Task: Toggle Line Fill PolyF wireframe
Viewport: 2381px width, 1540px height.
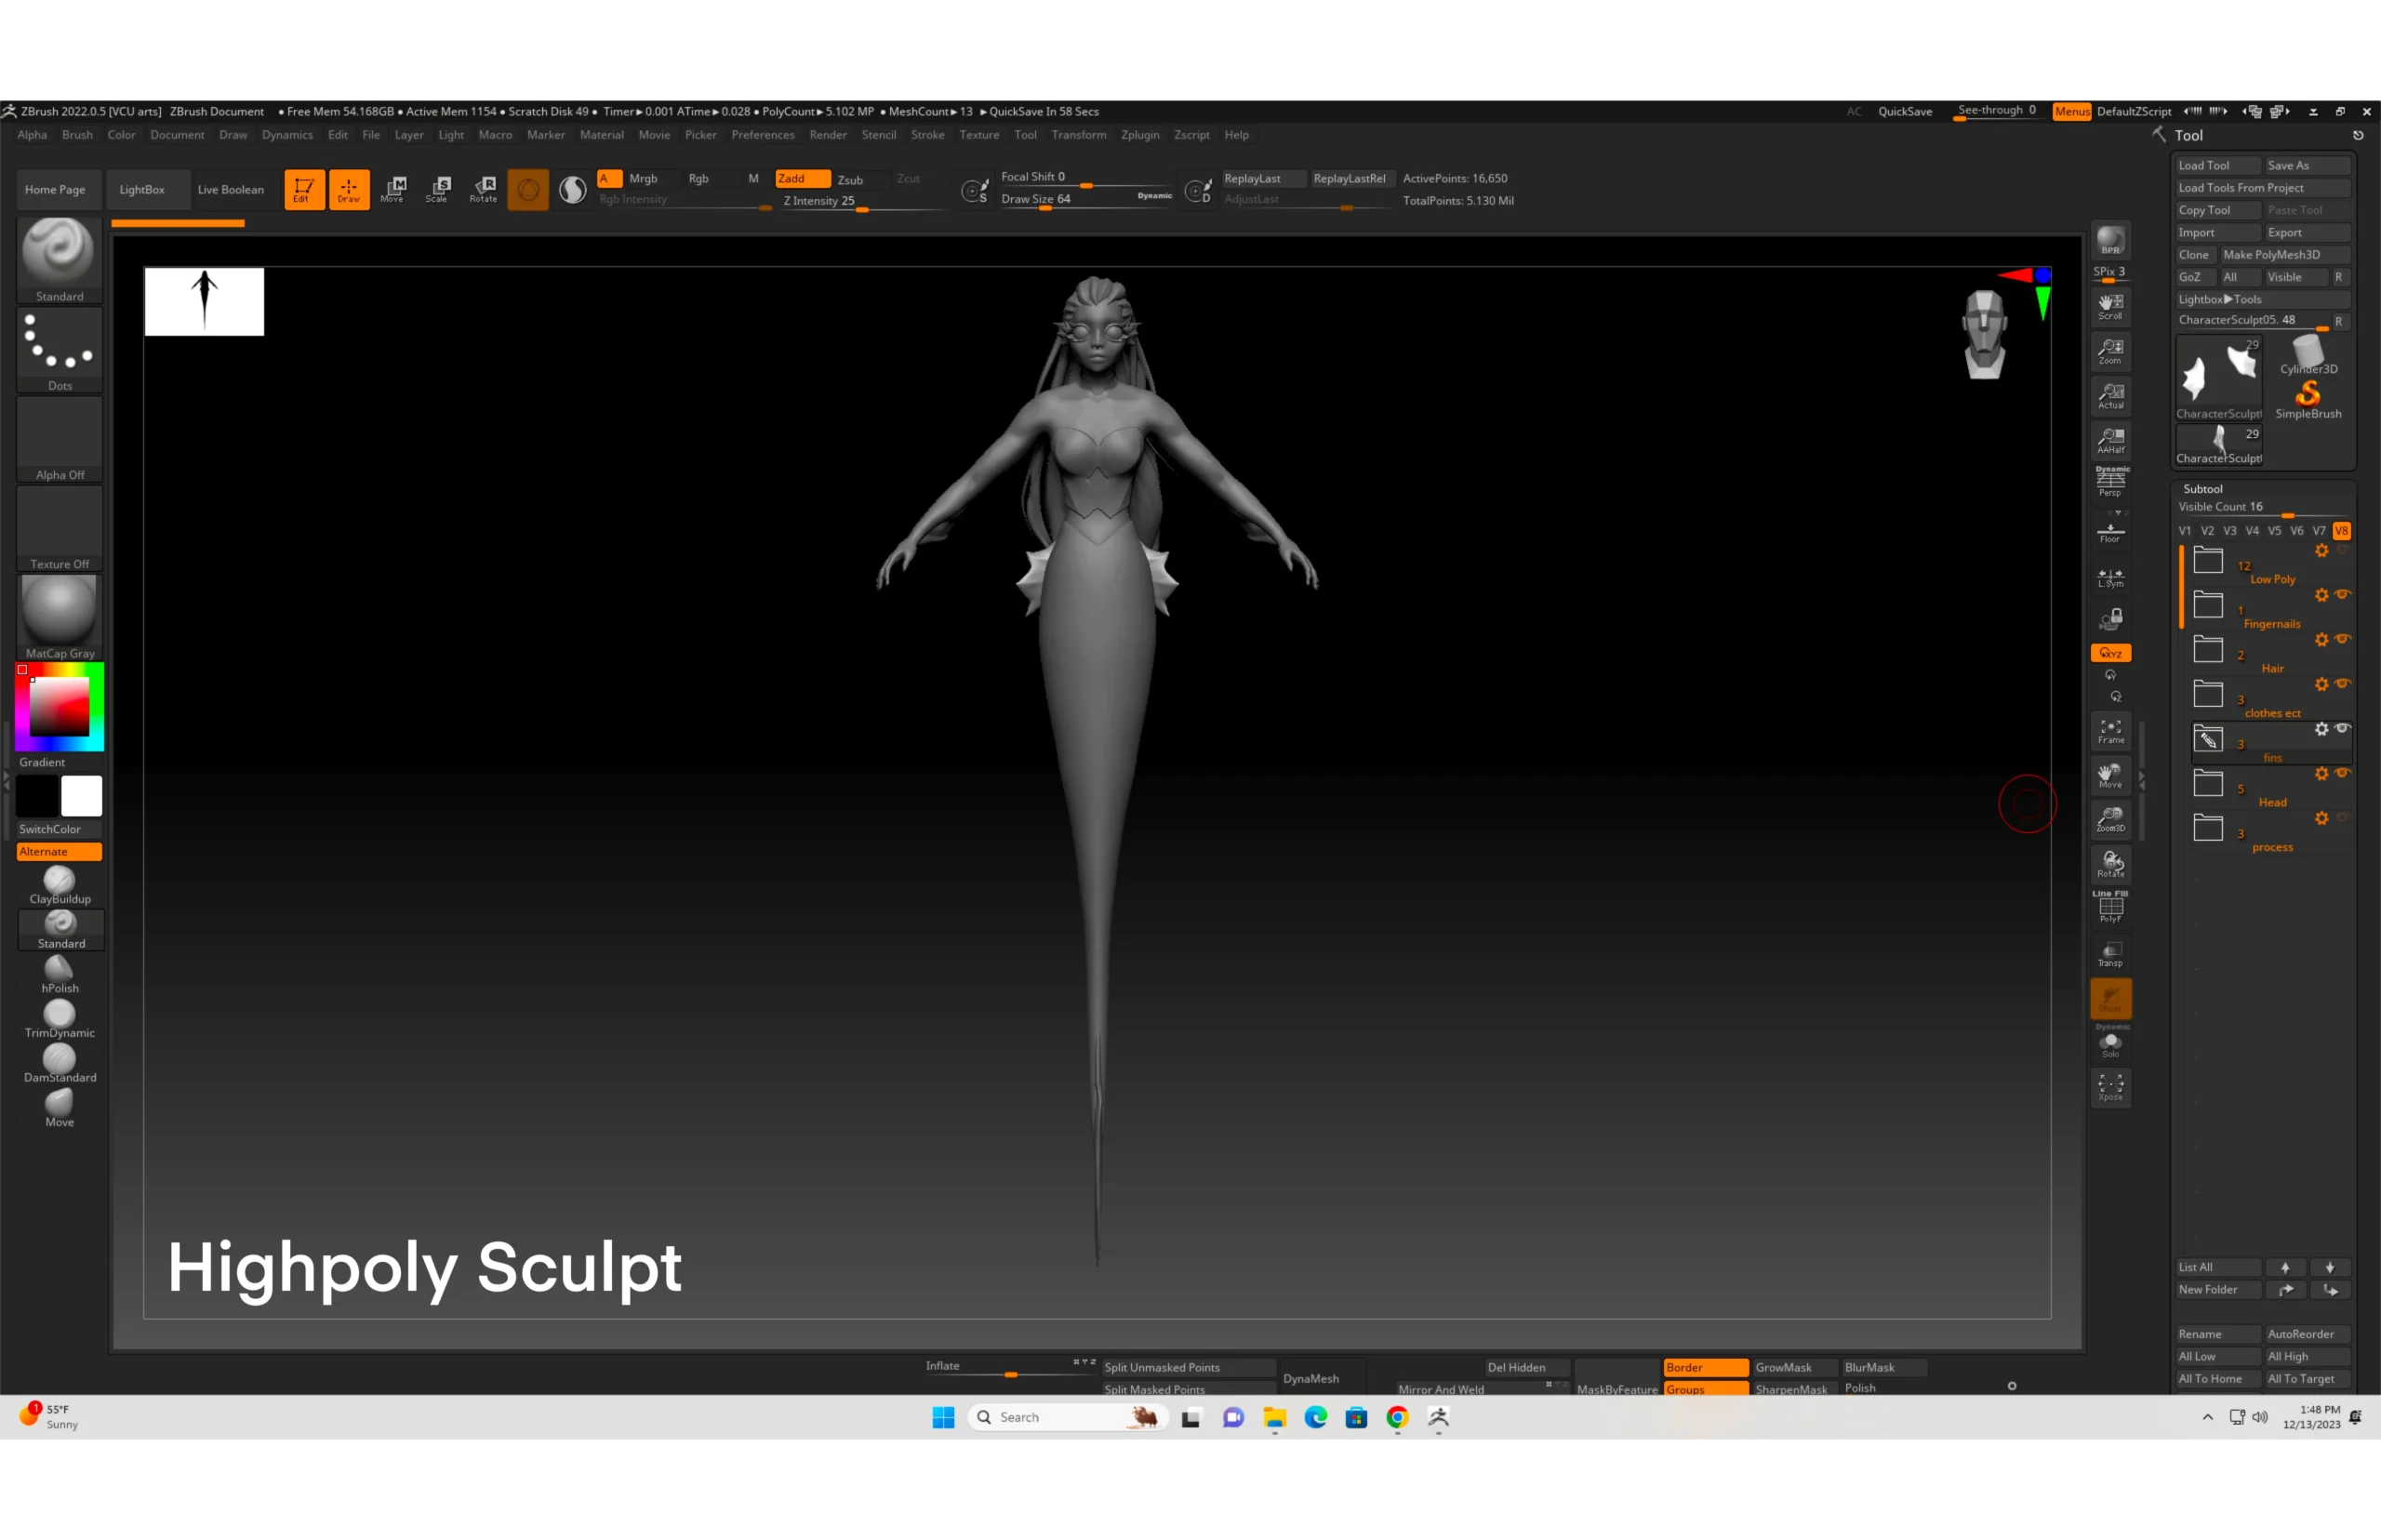Action: pyautogui.click(x=2110, y=906)
